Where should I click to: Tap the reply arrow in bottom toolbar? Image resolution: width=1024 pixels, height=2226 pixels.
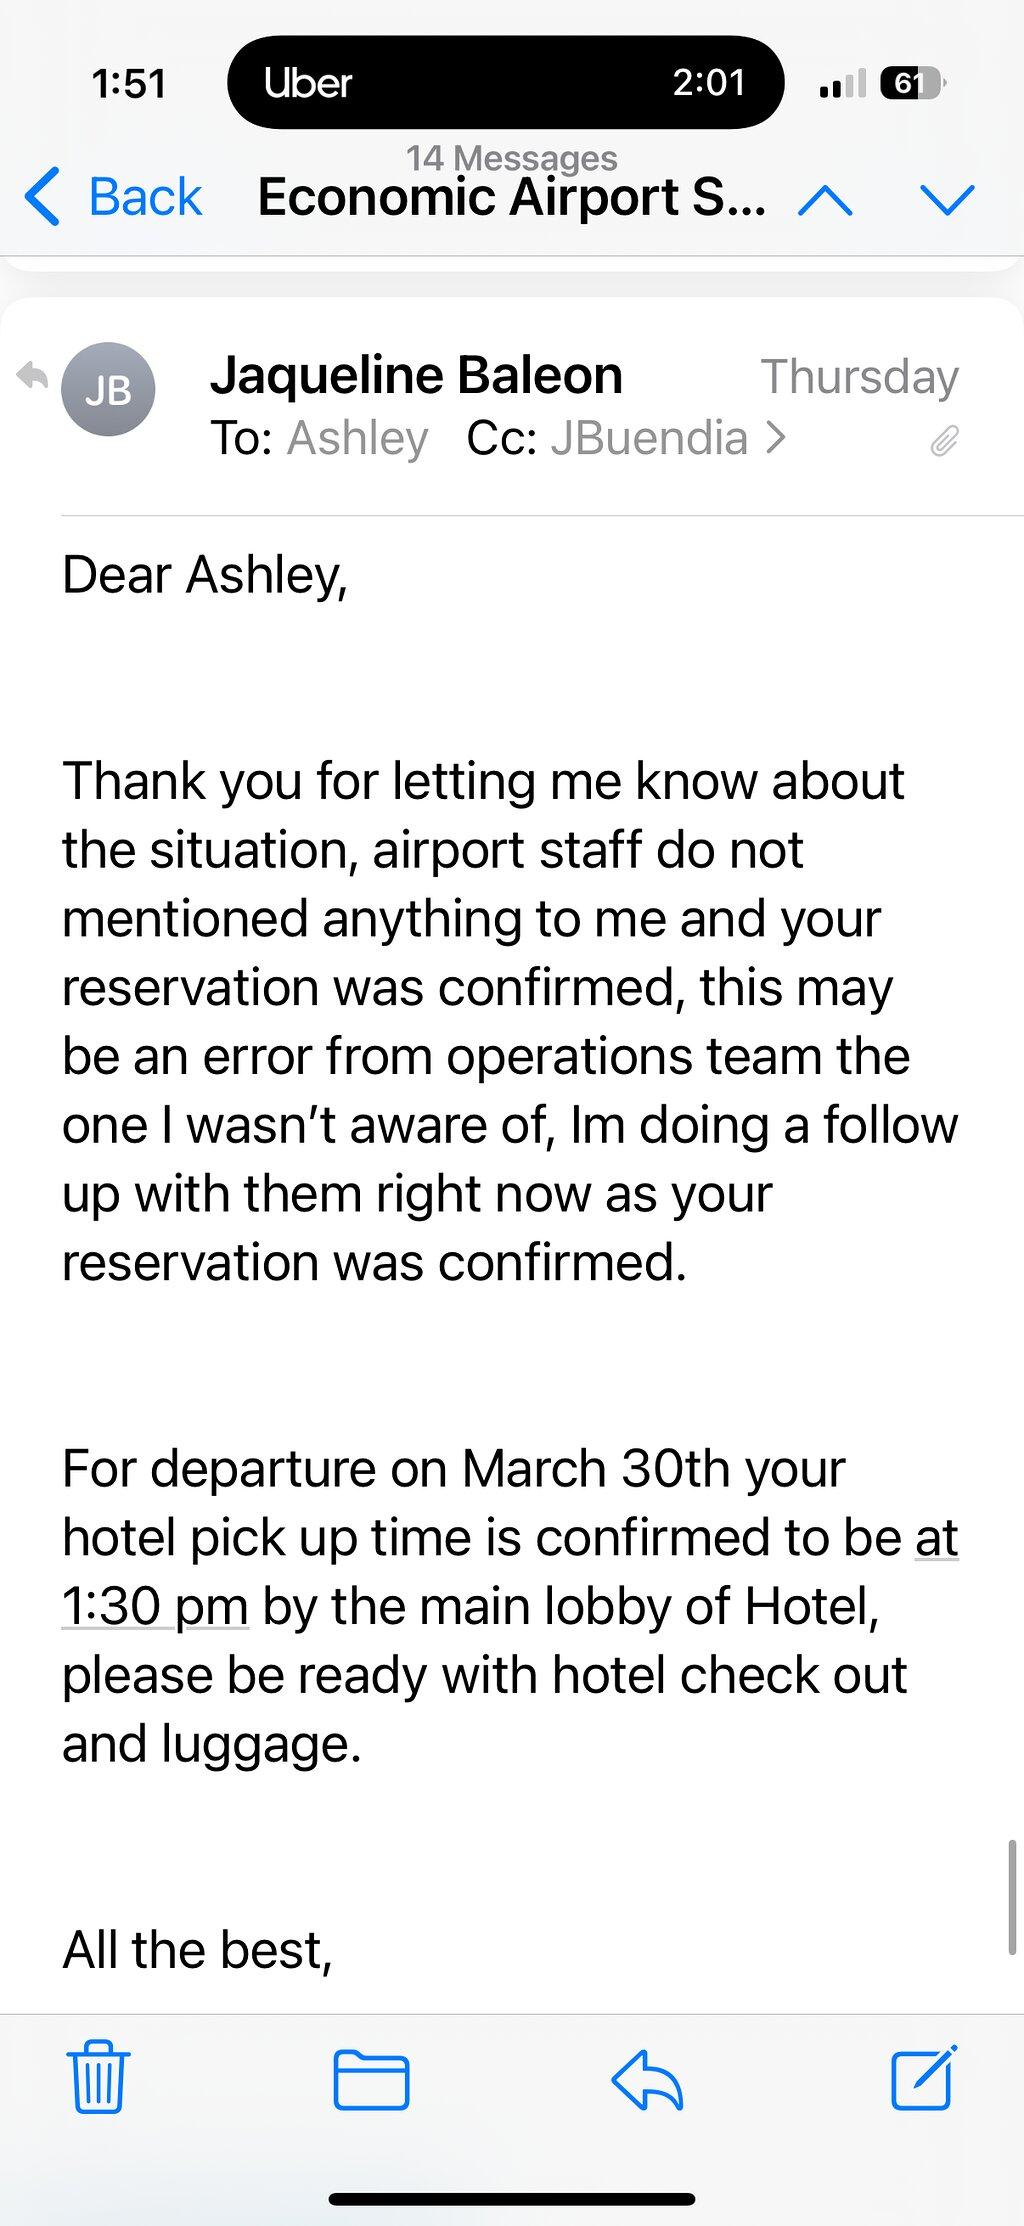[x=647, y=2079]
